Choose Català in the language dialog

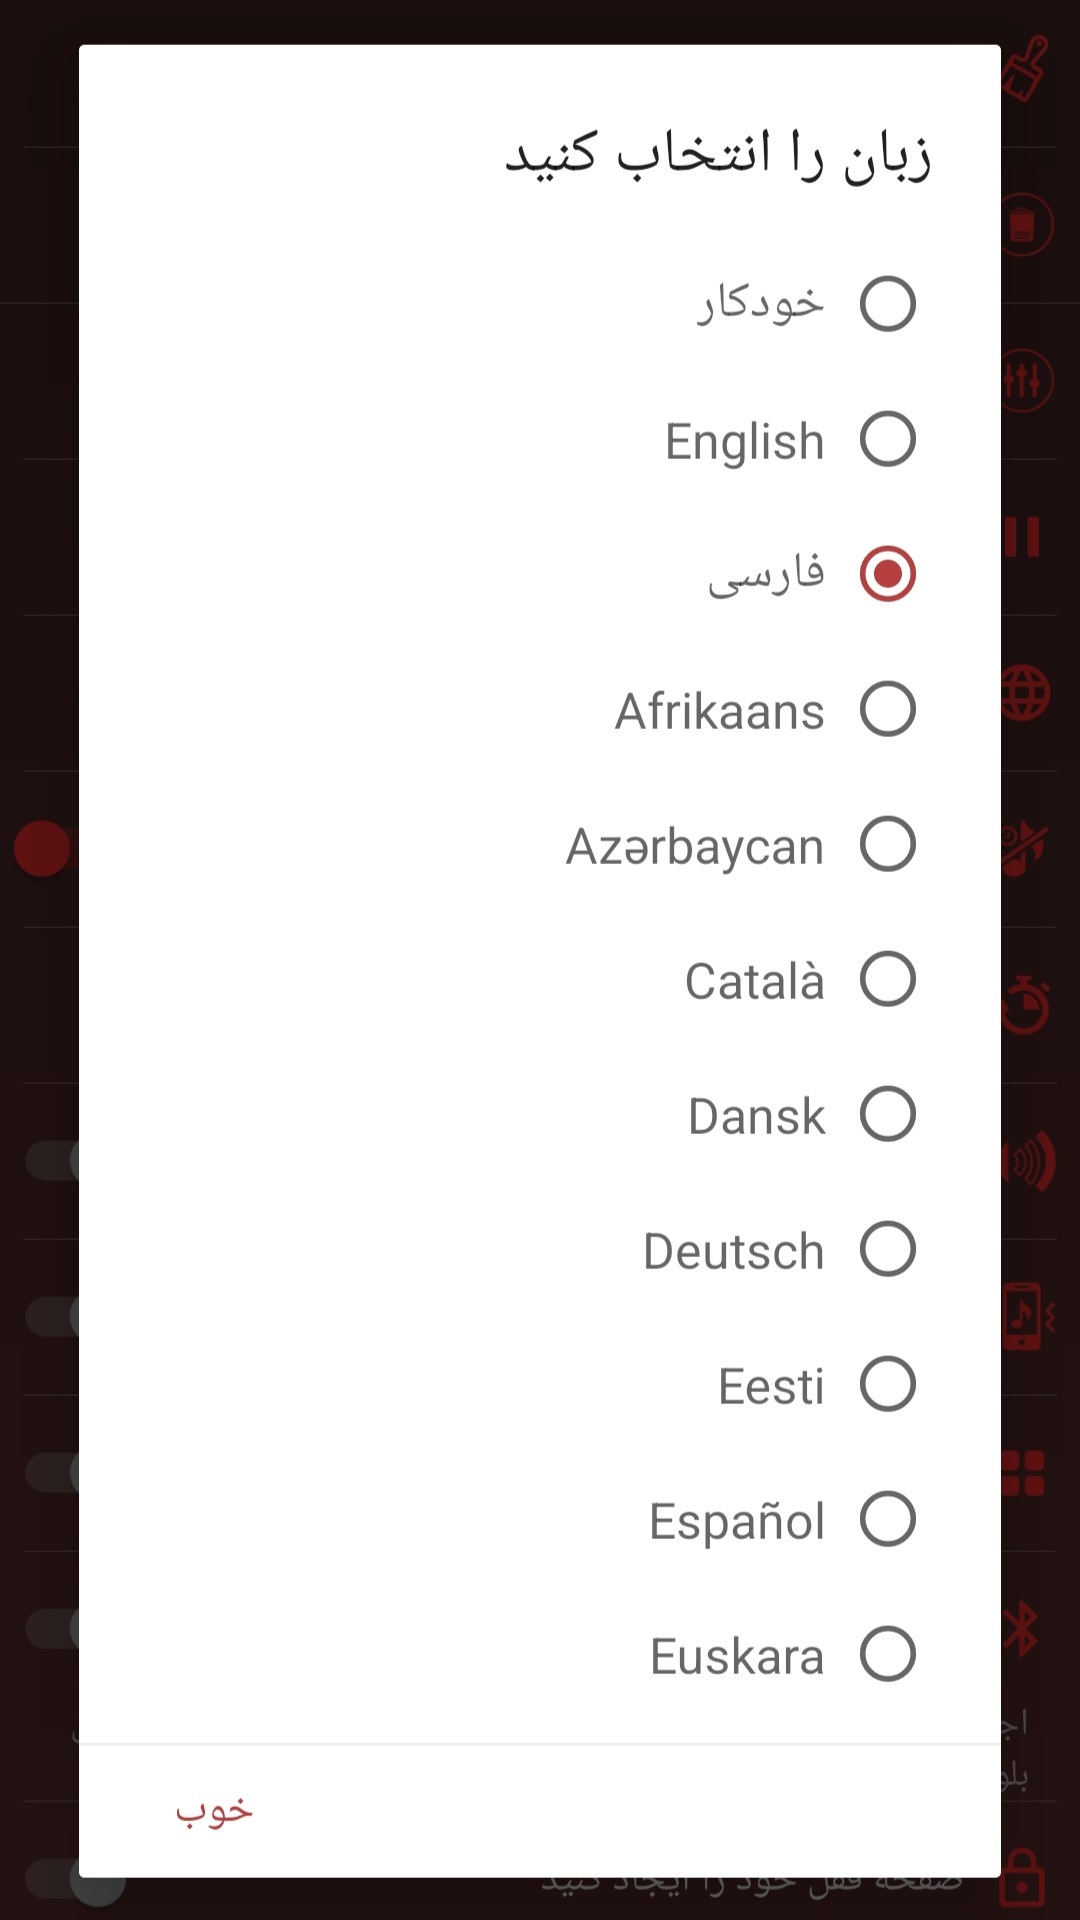pos(887,979)
